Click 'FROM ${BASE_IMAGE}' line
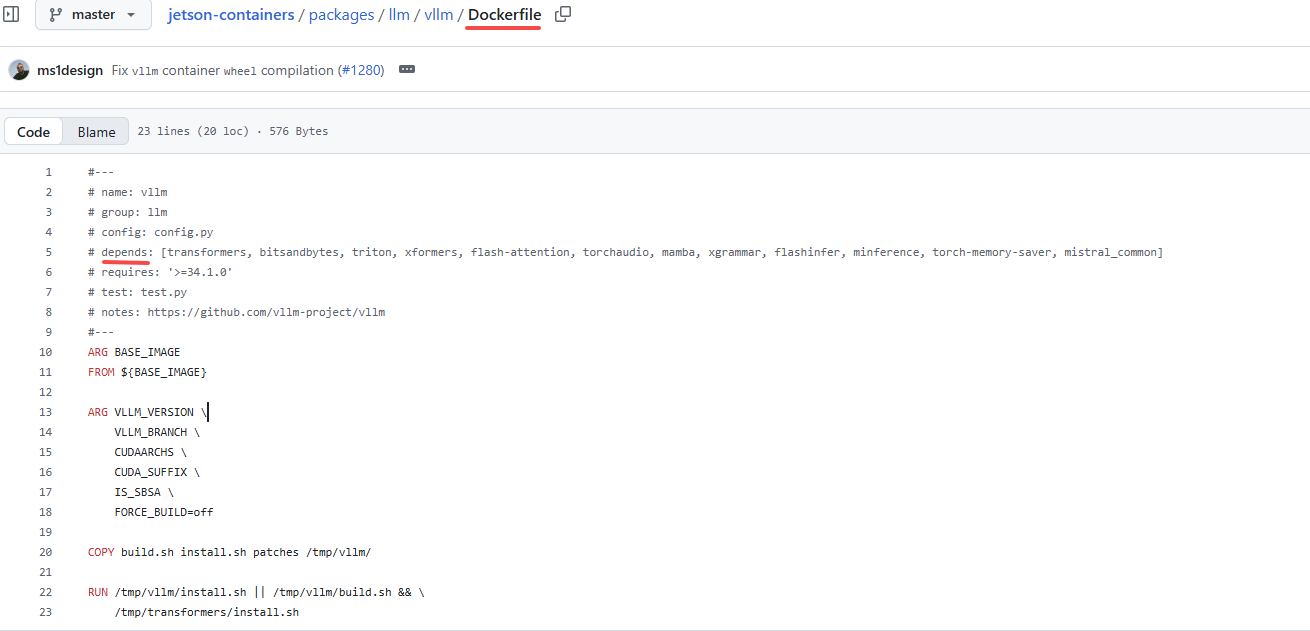This screenshot has height=631, width=1310. click(147, 372)
